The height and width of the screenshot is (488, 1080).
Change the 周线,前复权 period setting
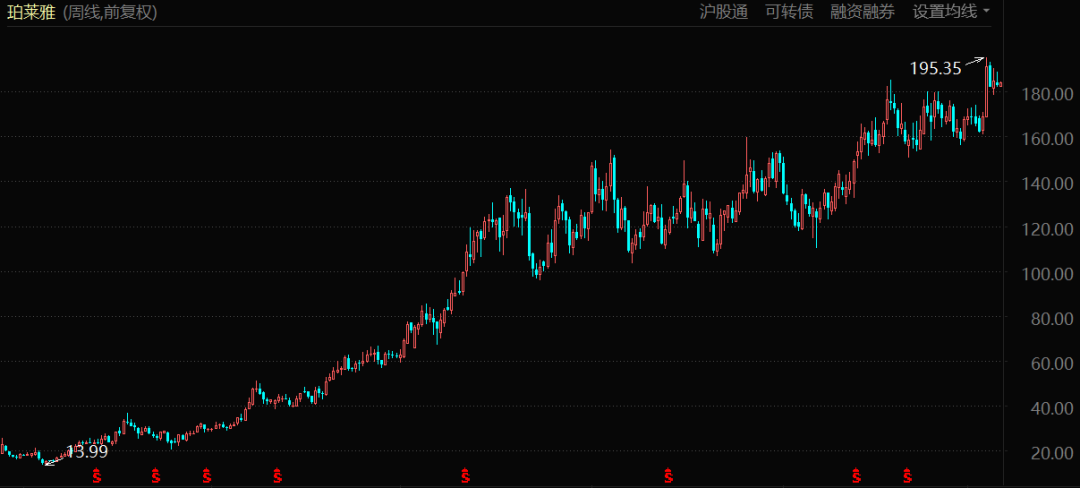(110, 12)
